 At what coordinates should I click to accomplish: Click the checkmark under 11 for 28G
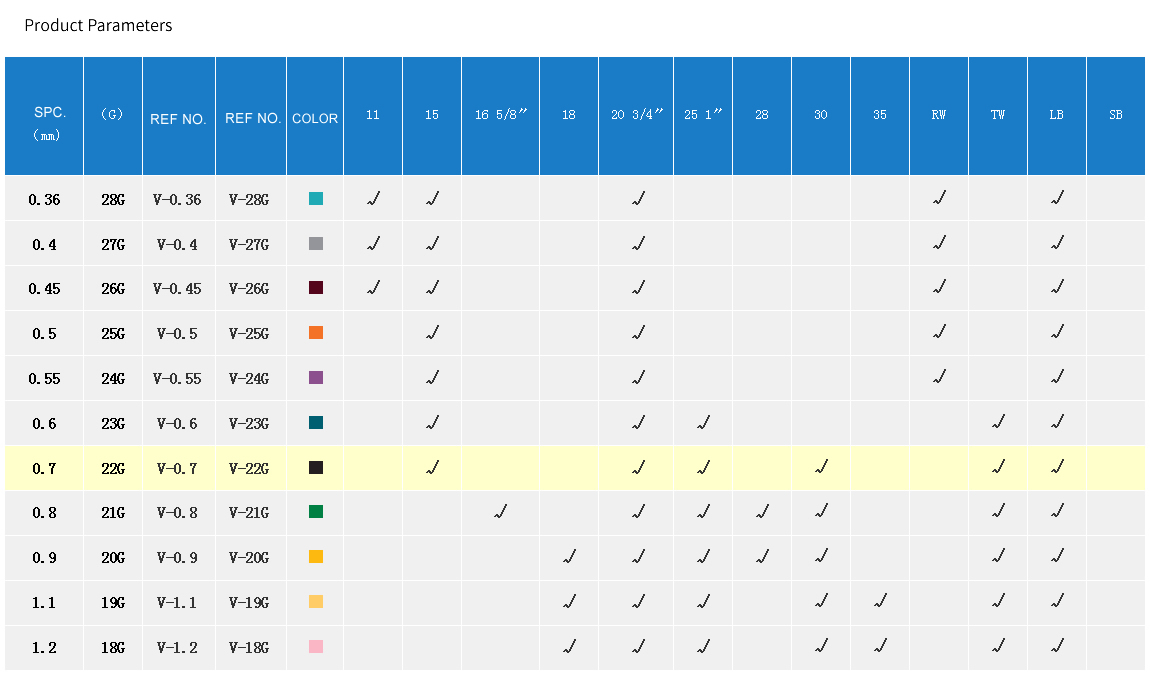point(373,199)
